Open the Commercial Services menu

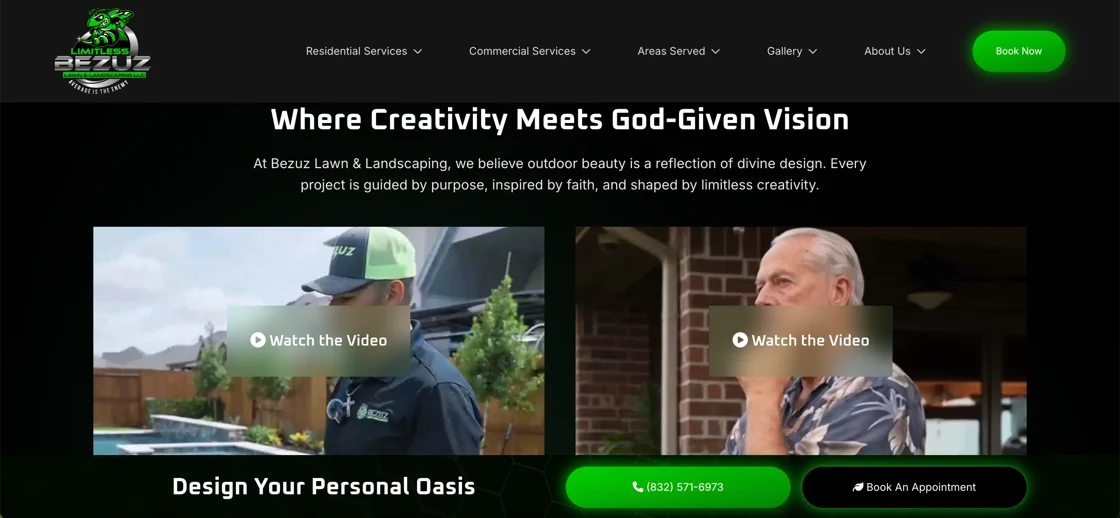(x=522, y=51)
